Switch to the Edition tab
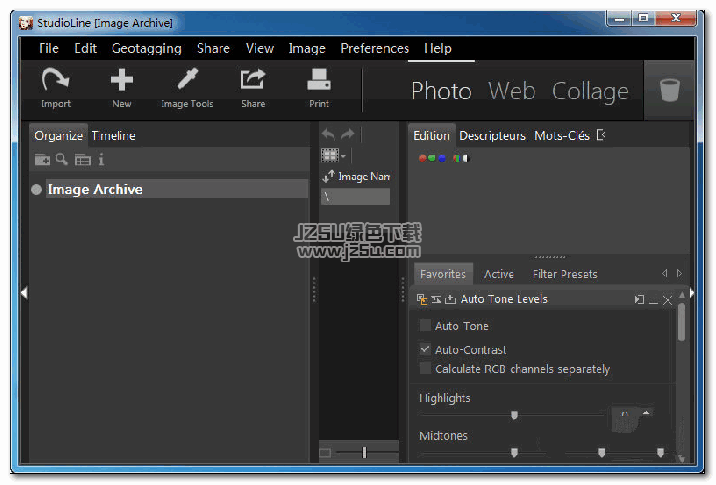Screen dimensions: 716x485 pyautogui.click(x=431, y=136)
